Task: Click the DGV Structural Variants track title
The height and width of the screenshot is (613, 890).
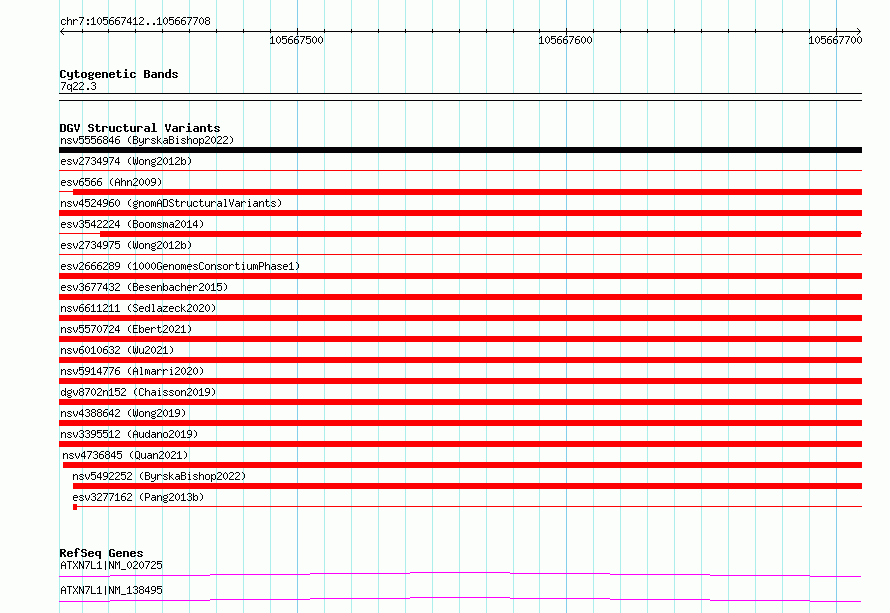Action: (140, 128)
